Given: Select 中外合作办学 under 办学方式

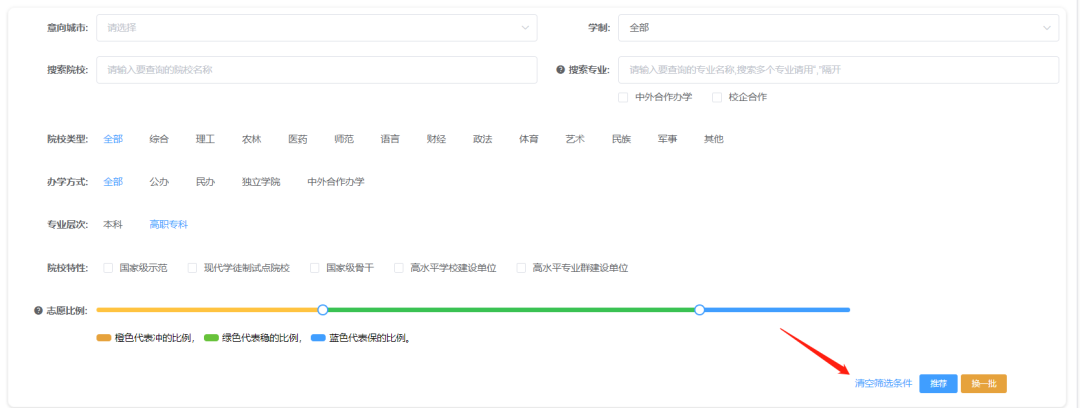Looking at the screenshot, I should pos(336,182).
